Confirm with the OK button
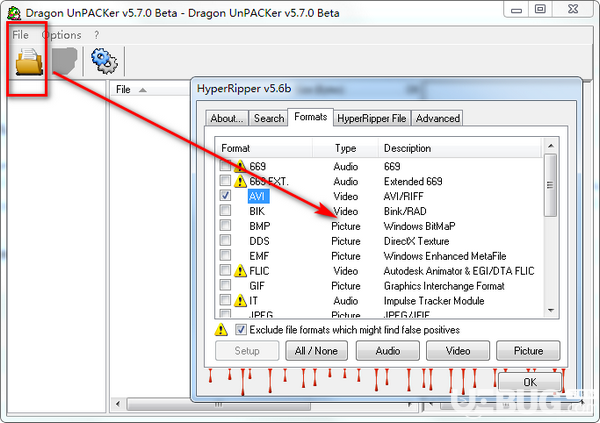 pos(530,382)
